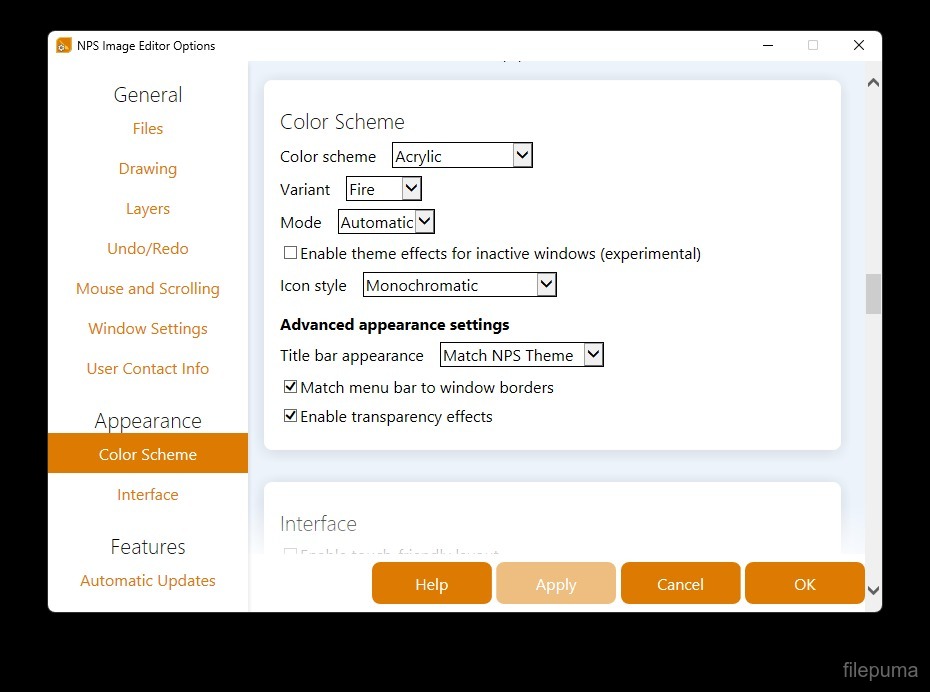
Task: Disable the transparency effects checkbox
Action: tap(291, 416)
